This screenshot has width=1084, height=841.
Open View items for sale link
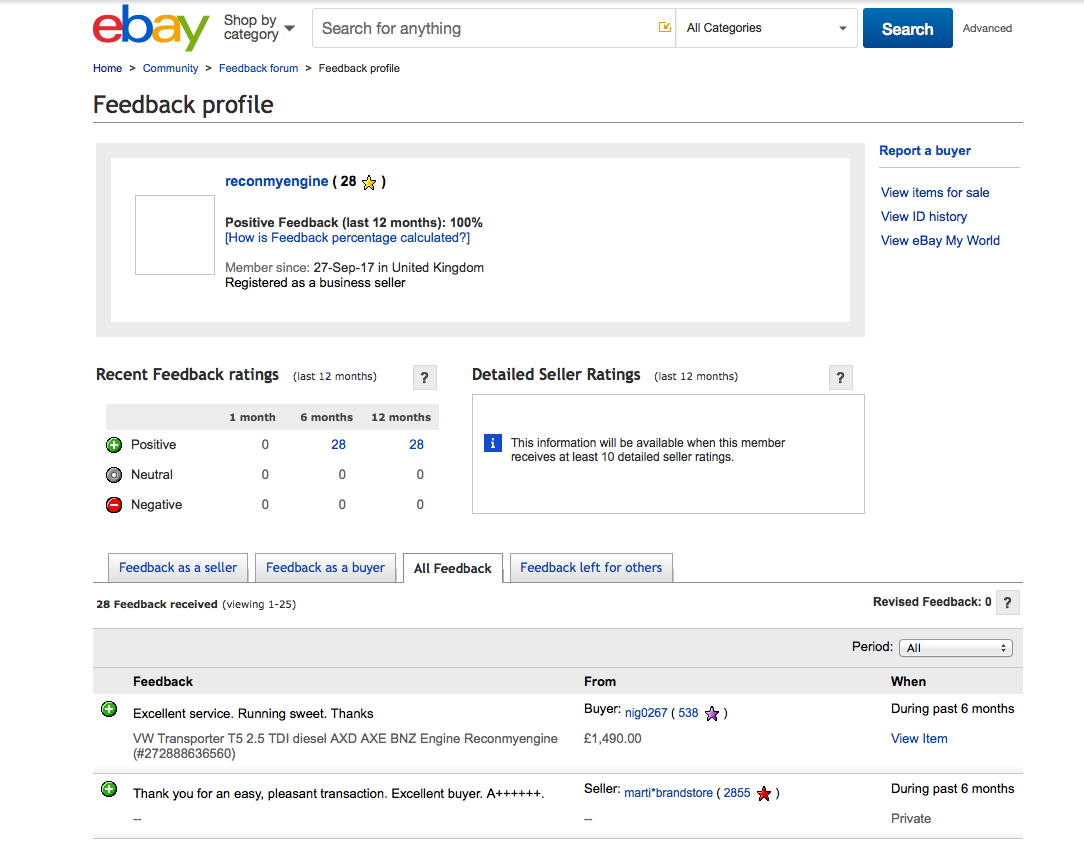(x=935, y=193)
